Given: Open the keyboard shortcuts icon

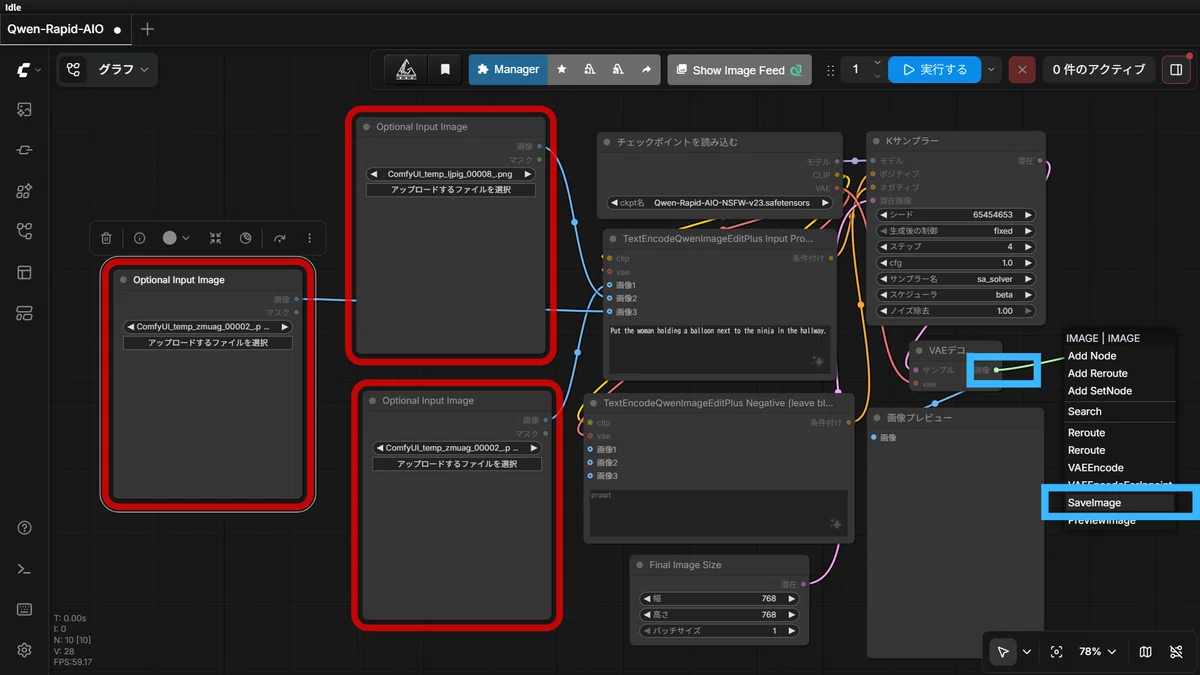Looking at the screenshot, I should pos(25,609).
